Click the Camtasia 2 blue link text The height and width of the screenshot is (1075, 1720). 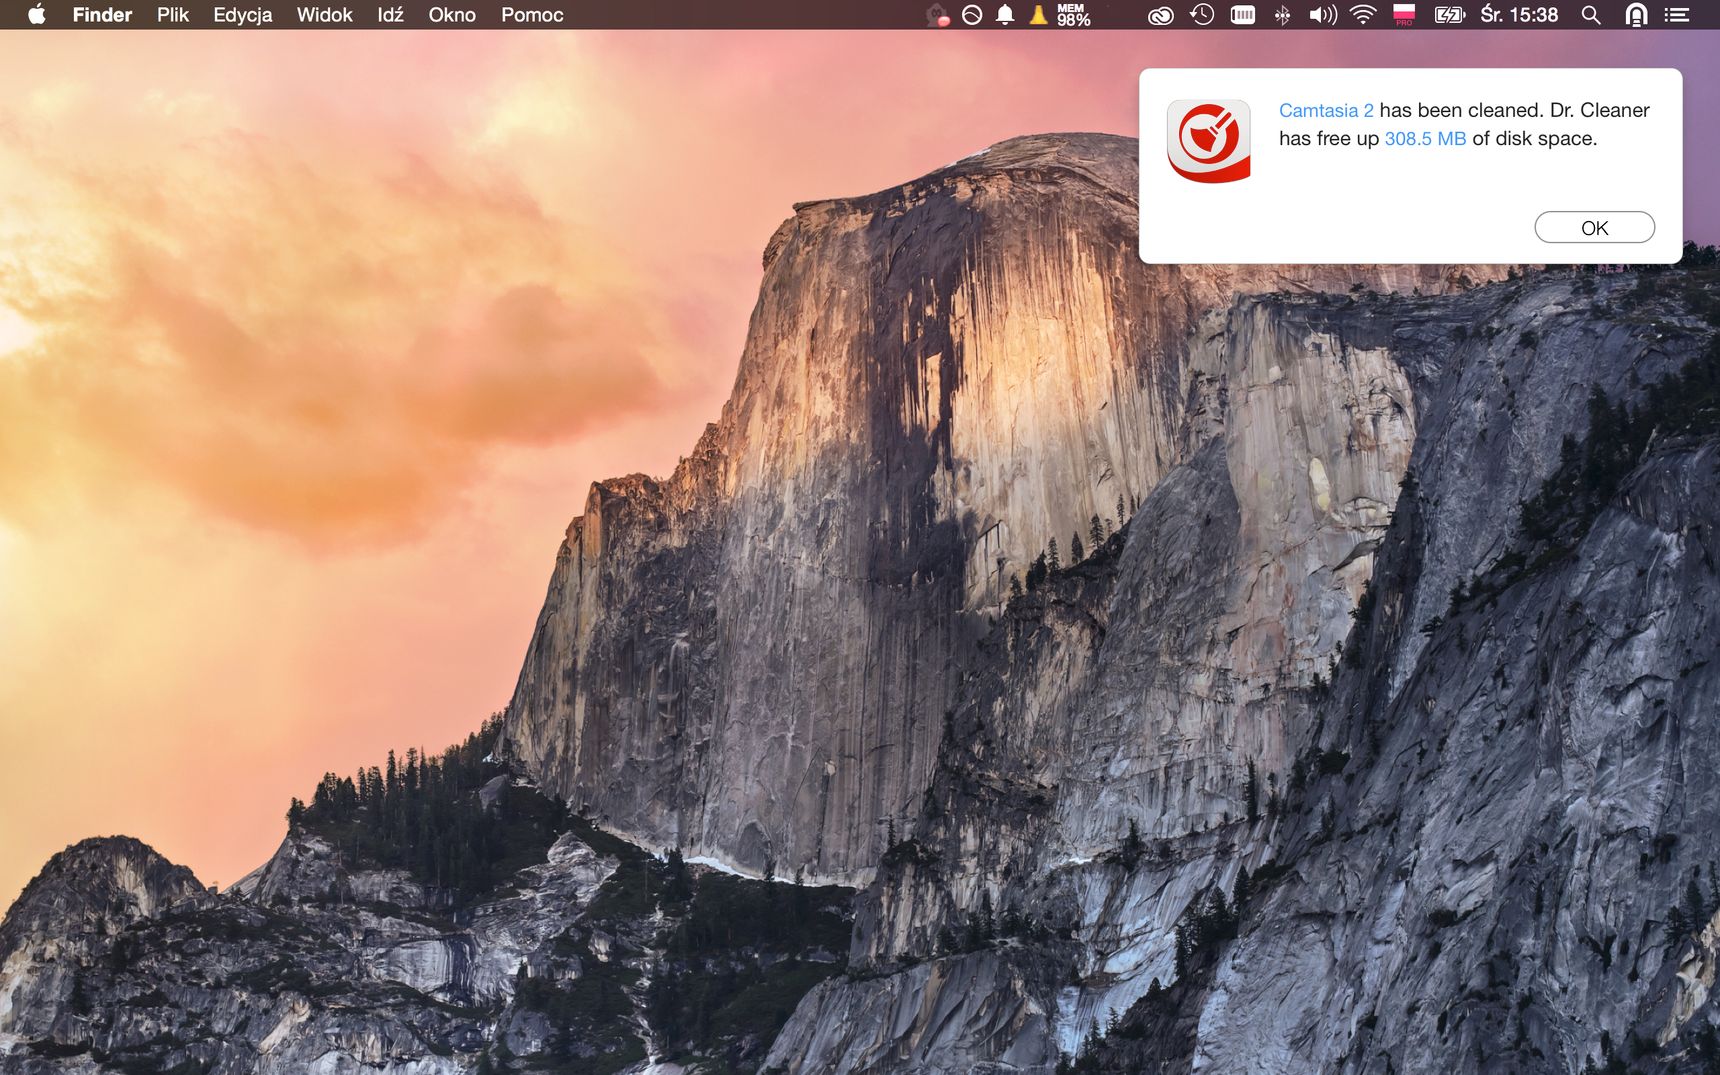point(1326,110)
